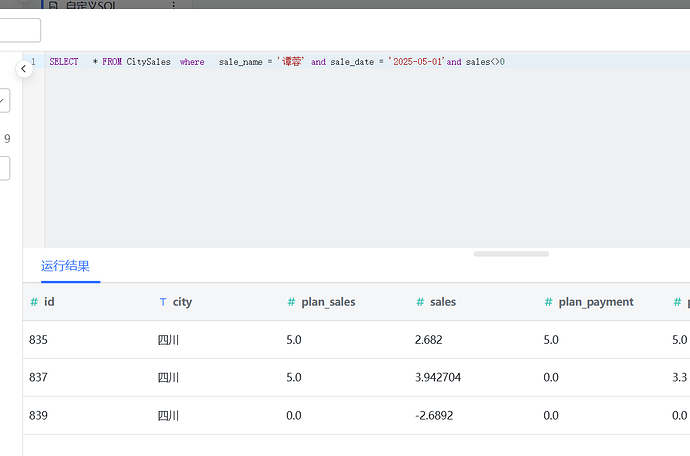Select the id cell 835

pyautogui.click(x=38, y=340)
